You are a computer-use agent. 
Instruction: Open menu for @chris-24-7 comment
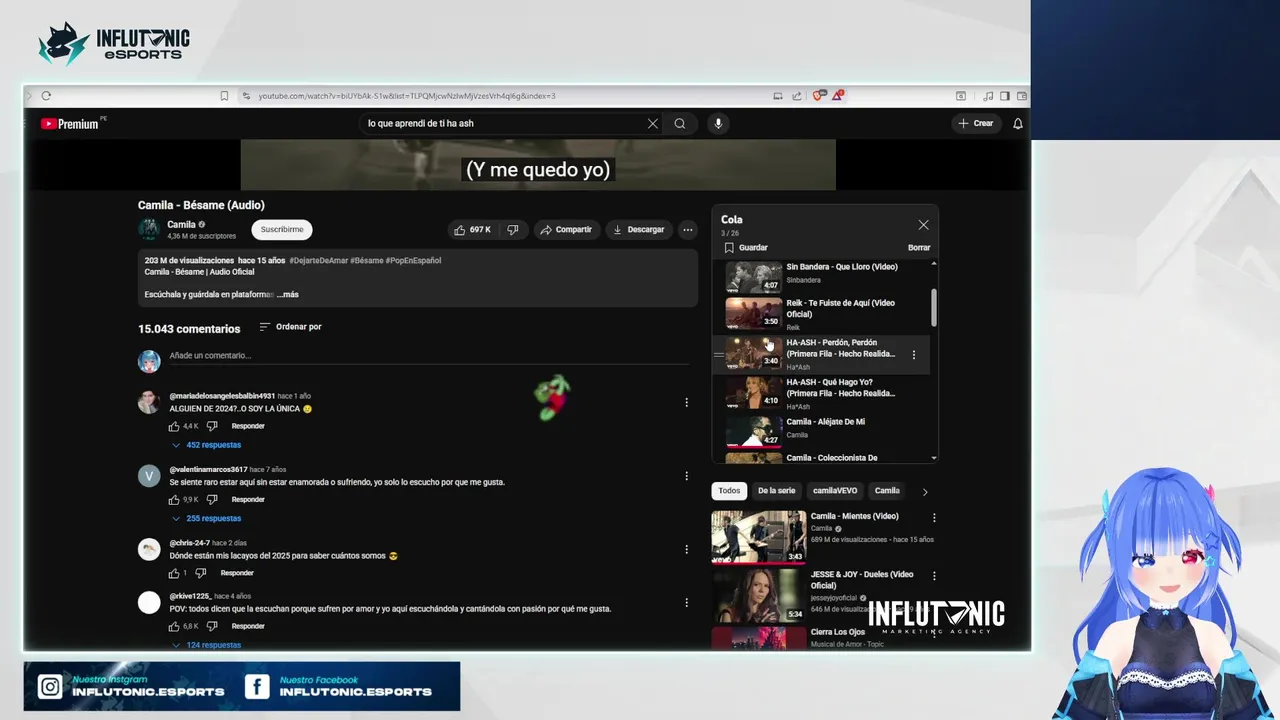coord(687,549)
